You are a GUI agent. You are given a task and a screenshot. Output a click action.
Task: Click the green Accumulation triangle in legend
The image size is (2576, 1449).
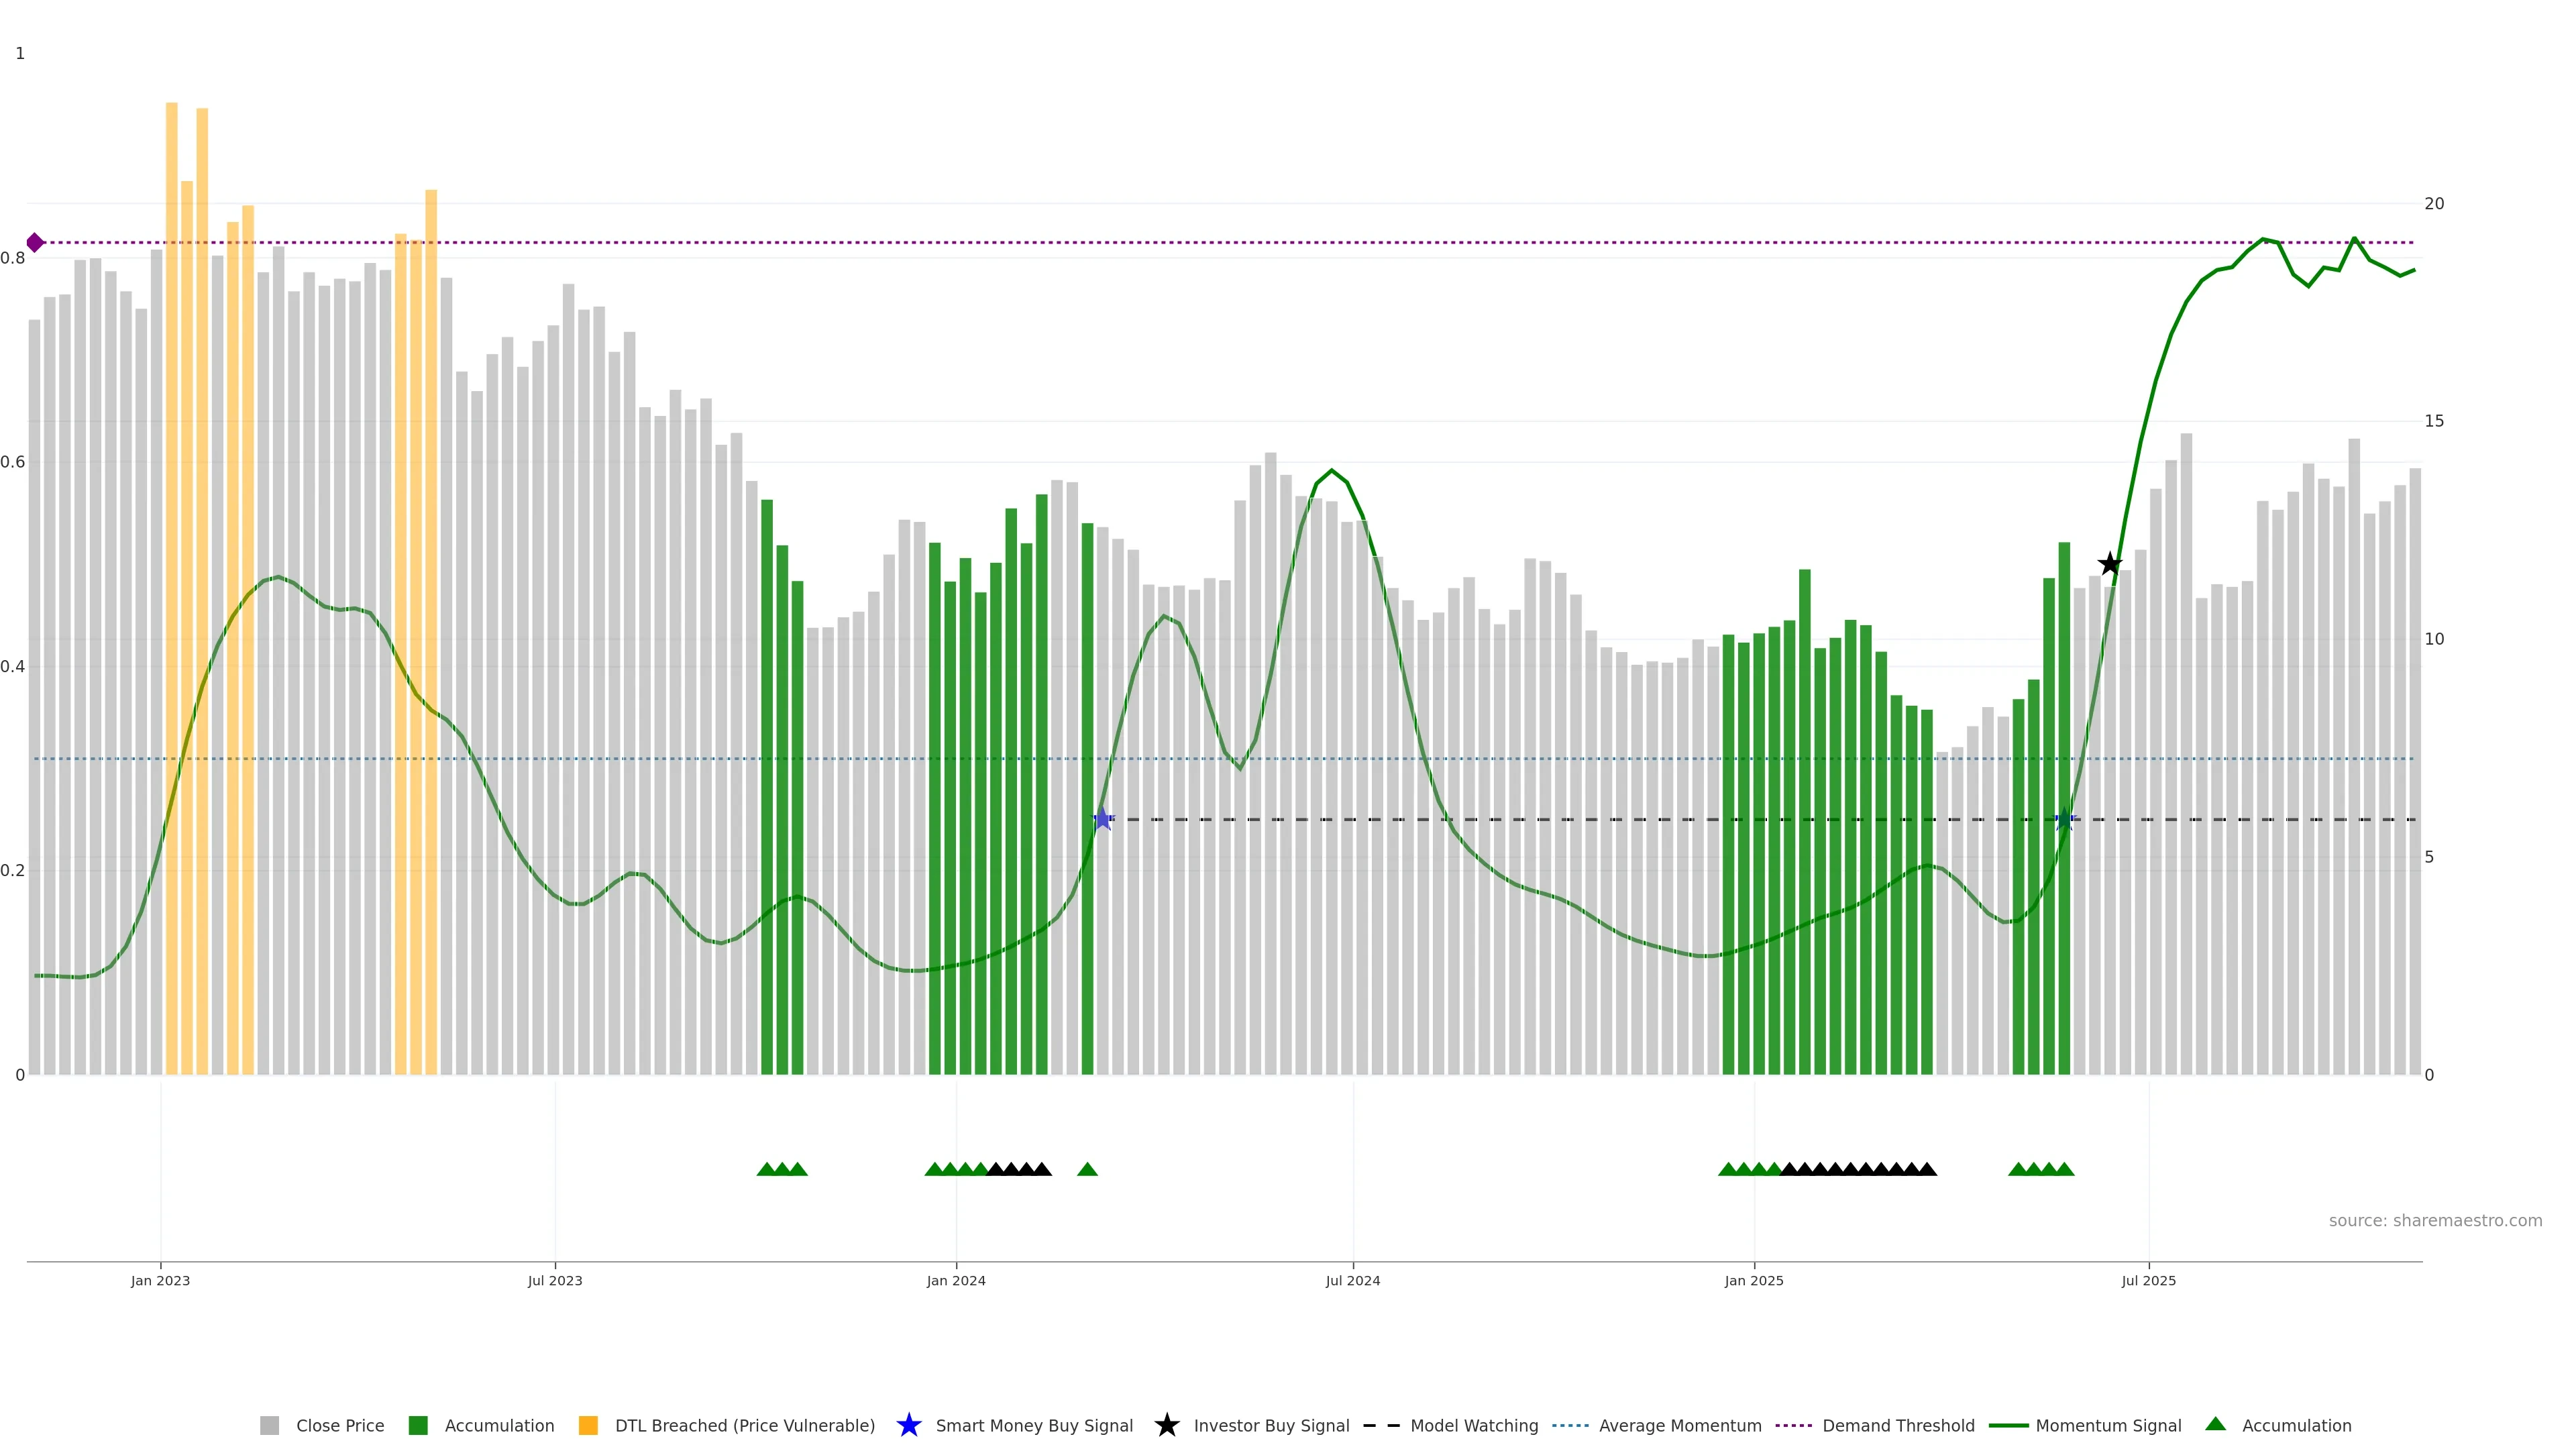click(x=2215, y=1424)
